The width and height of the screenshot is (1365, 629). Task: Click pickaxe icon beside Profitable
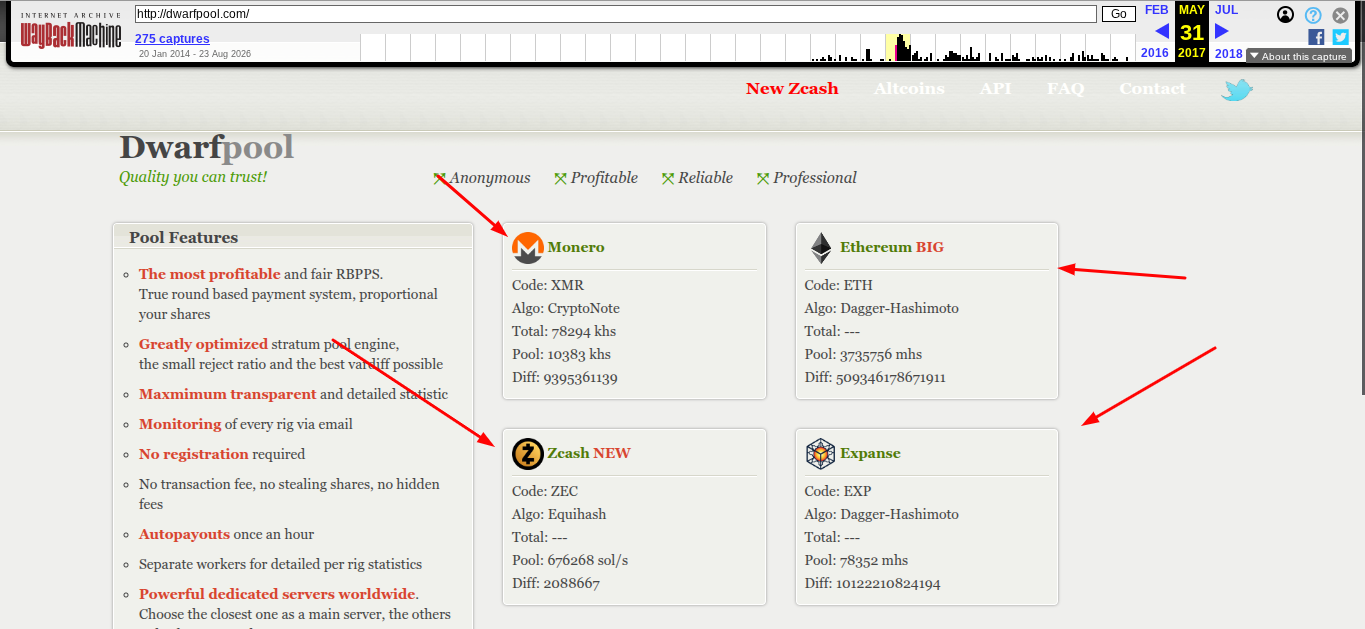coord(561,178)
